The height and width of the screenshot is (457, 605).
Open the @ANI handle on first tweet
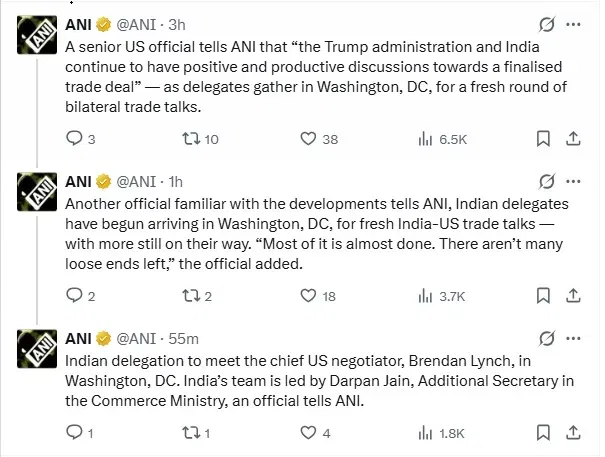[x=141, y=24]
